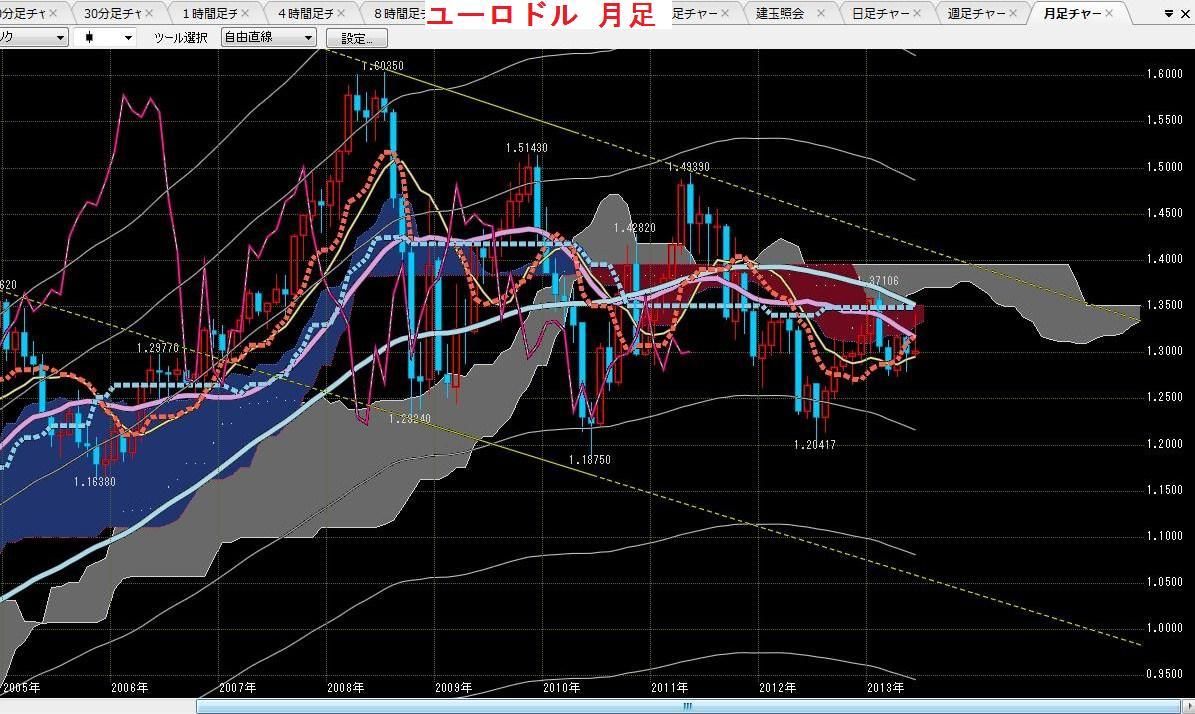The image size is (1195, 714).
Task: Close the 30分足チャート tab
Action: point(149,13)
